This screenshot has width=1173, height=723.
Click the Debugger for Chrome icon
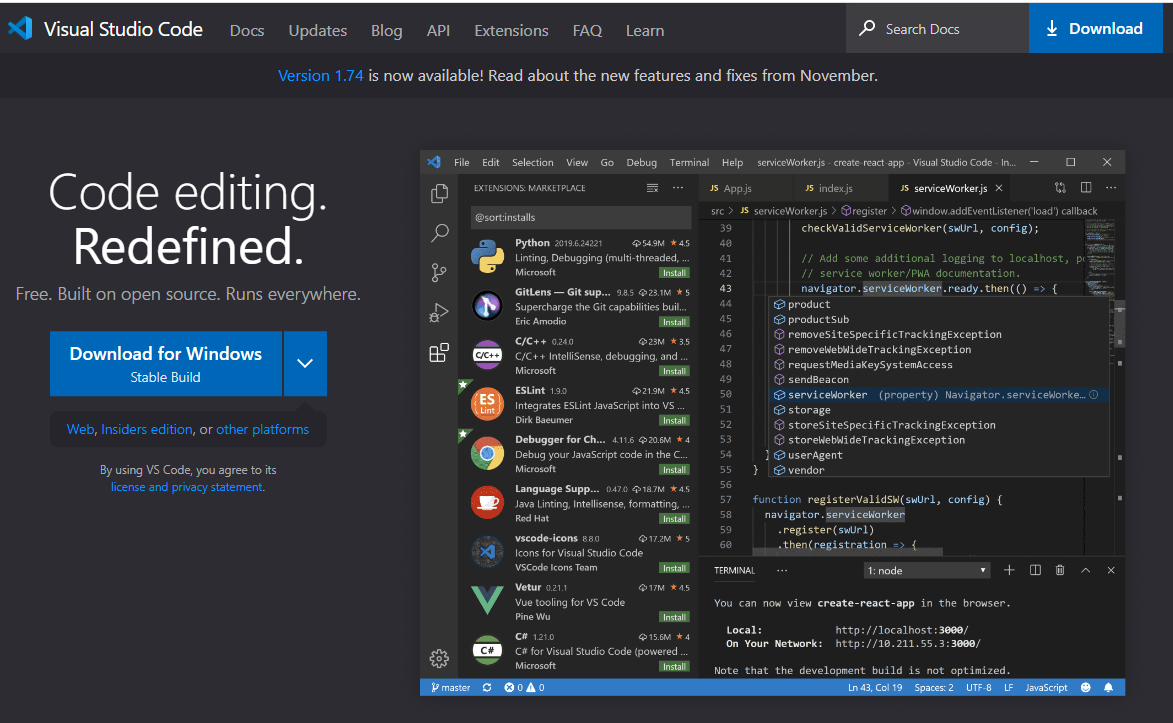click(x=487, y=454)
